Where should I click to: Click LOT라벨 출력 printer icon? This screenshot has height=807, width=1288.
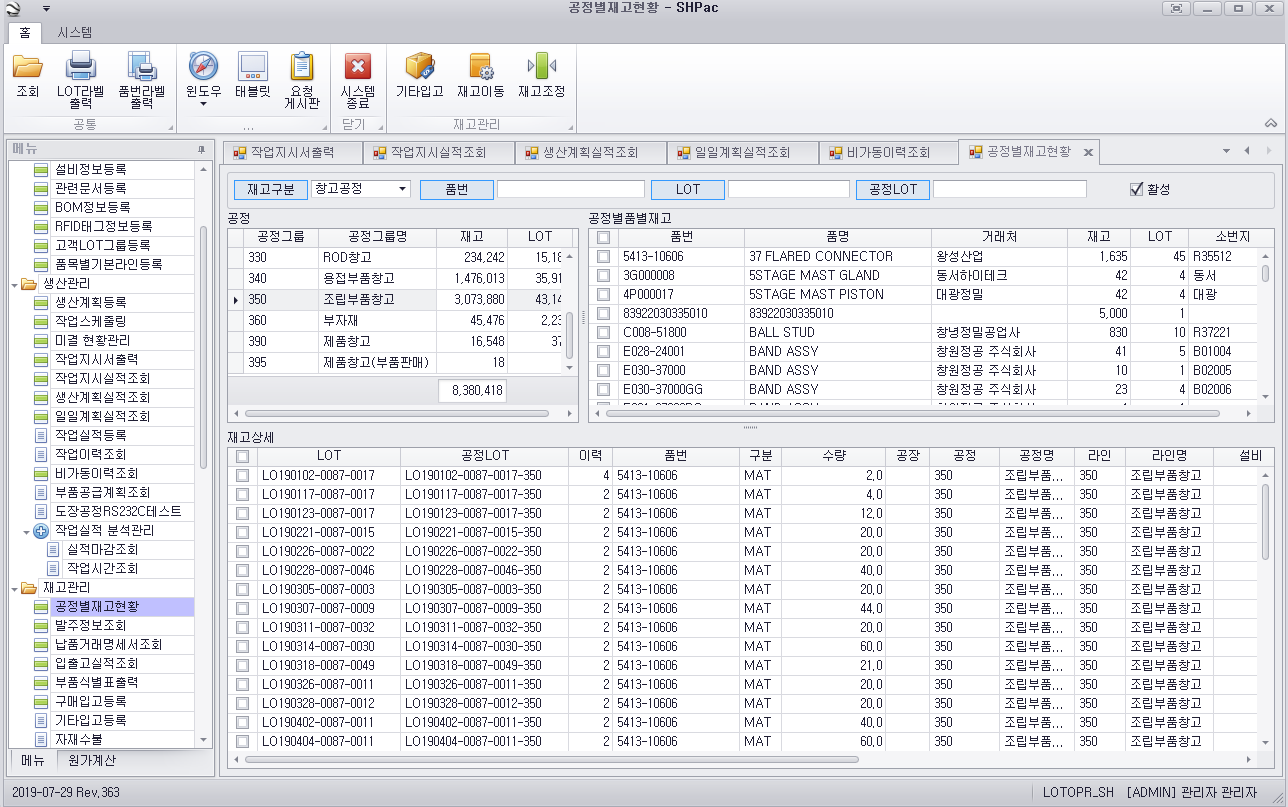[81, 68]
